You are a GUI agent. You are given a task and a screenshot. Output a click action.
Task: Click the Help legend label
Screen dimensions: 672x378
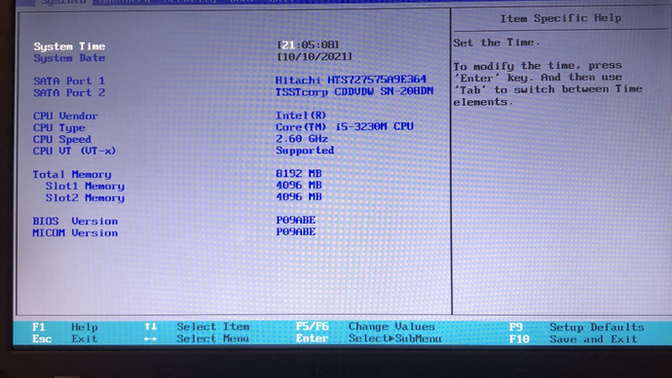click(x=84, y=327)
